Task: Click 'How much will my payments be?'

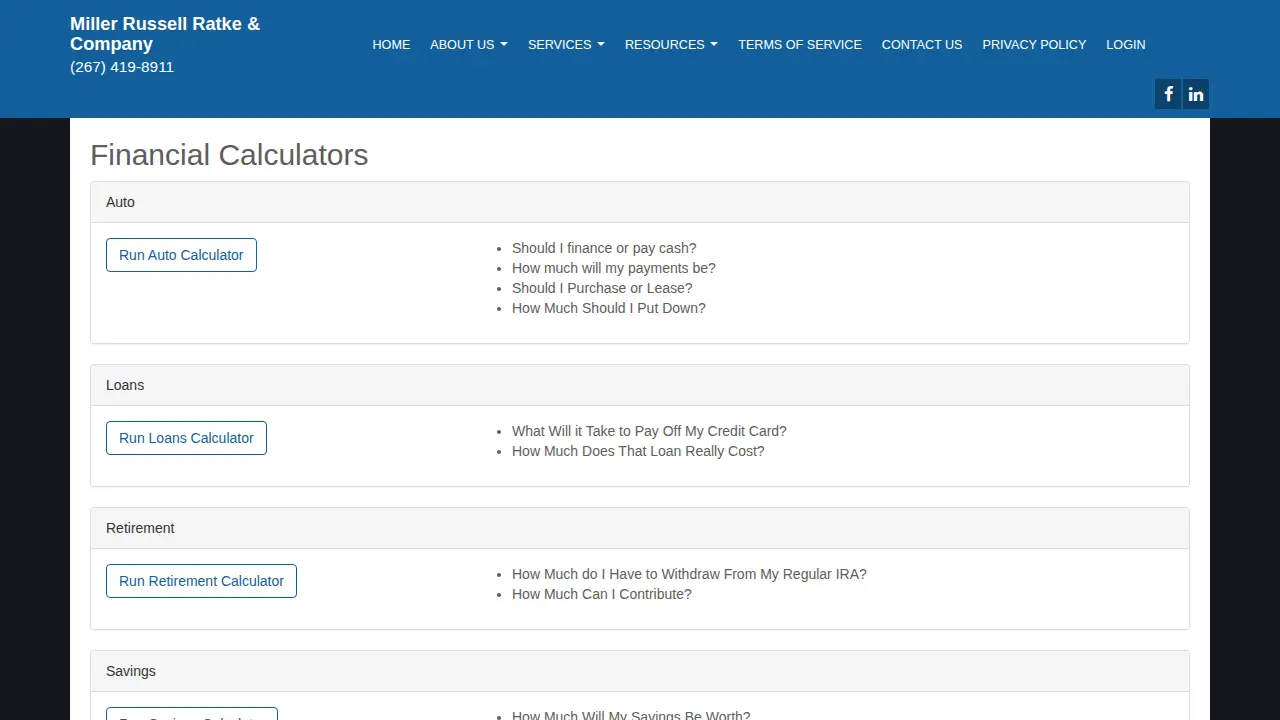Action: [614, 268]
